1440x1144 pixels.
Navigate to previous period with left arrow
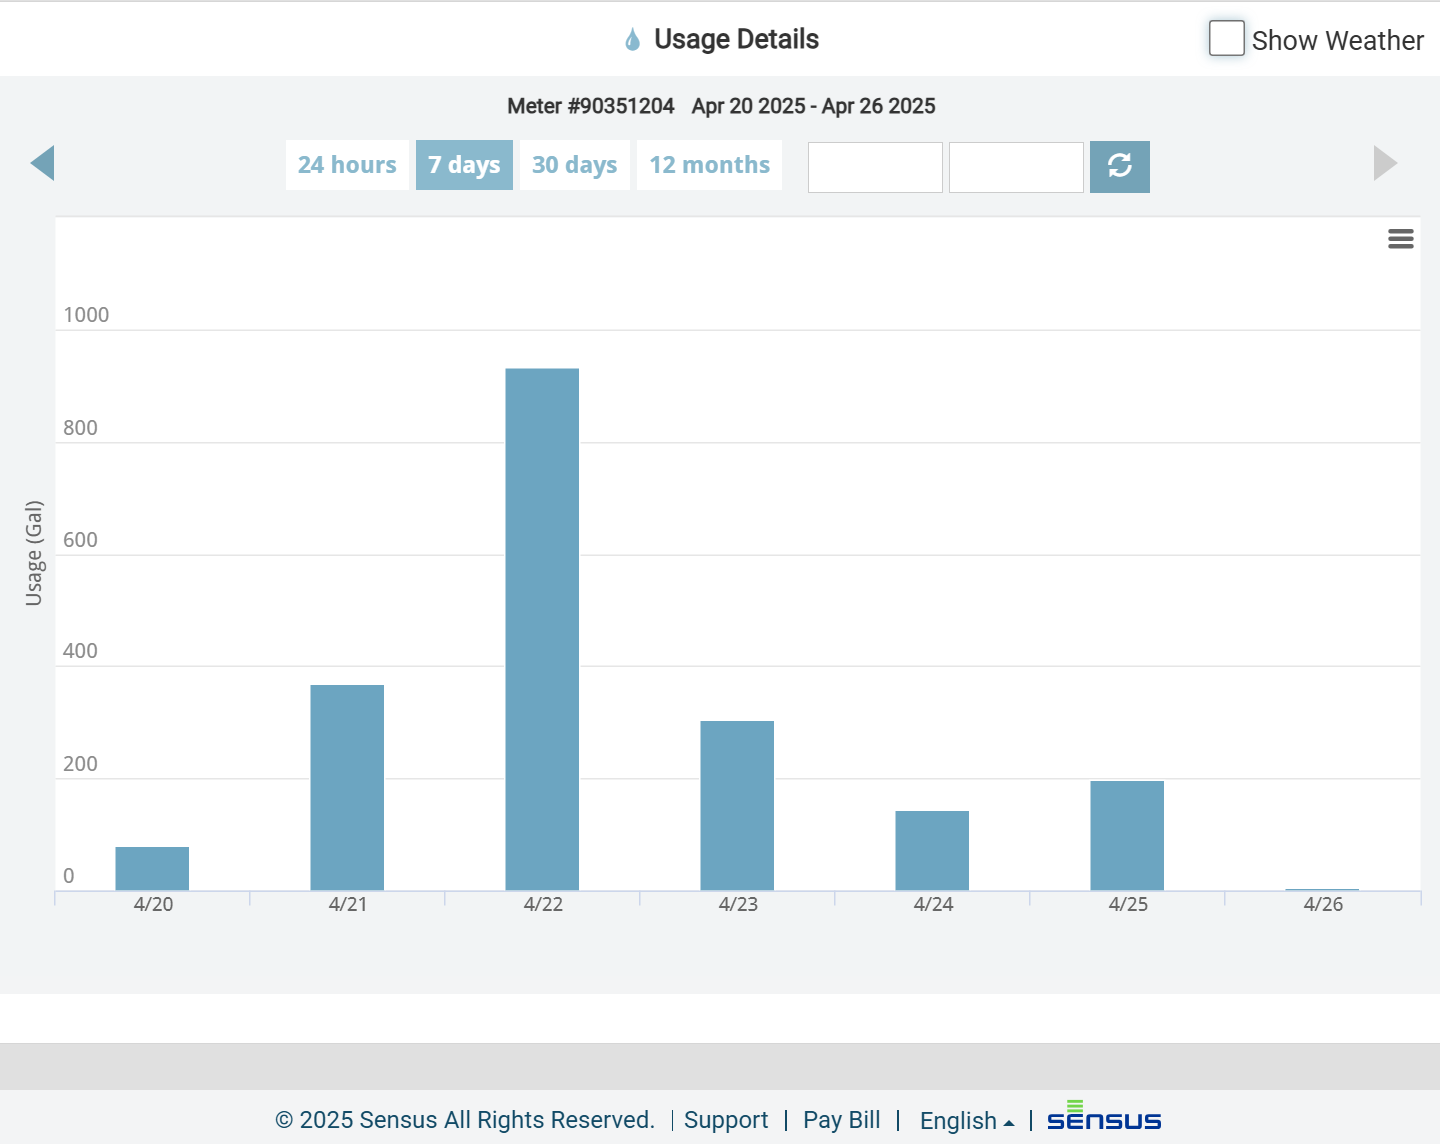tap(43, 162)
